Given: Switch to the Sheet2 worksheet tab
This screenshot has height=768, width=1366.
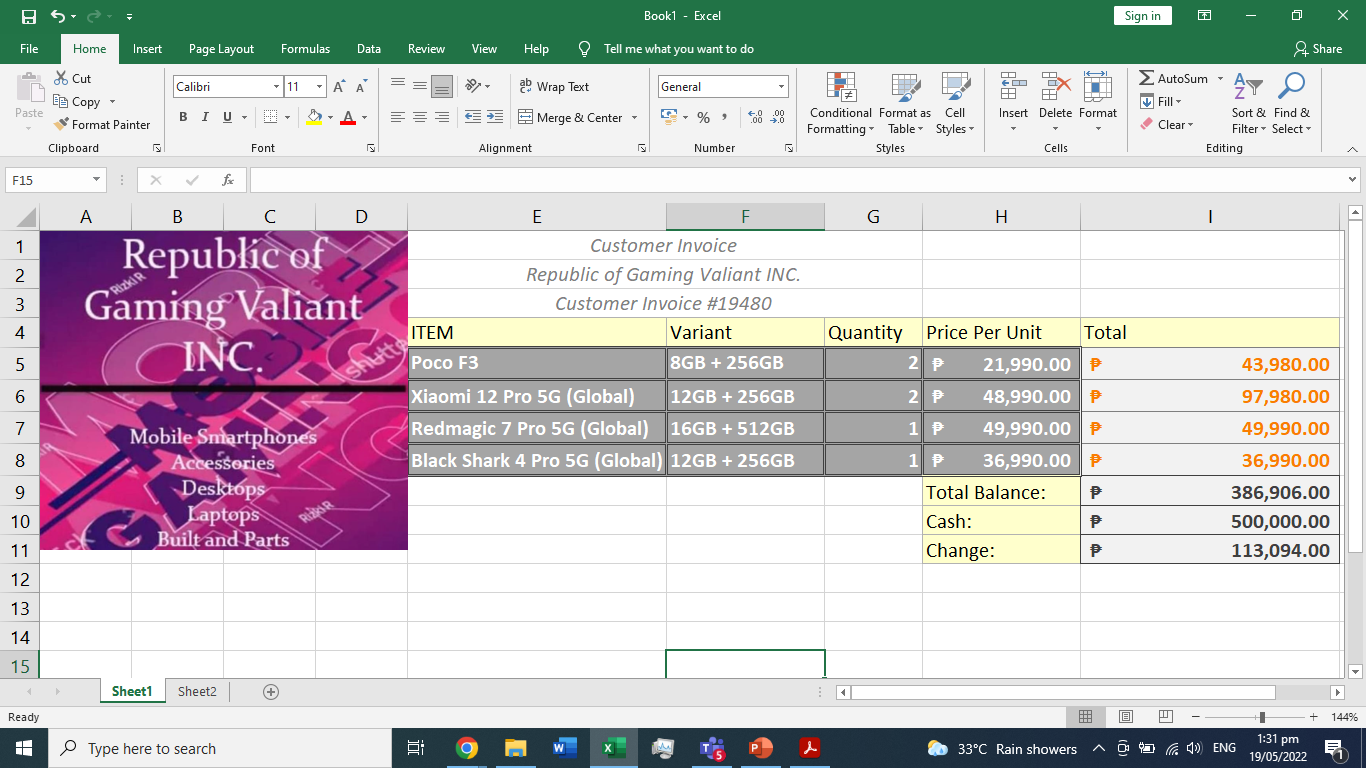Looking at the screenshot, I should pos(197,691).
